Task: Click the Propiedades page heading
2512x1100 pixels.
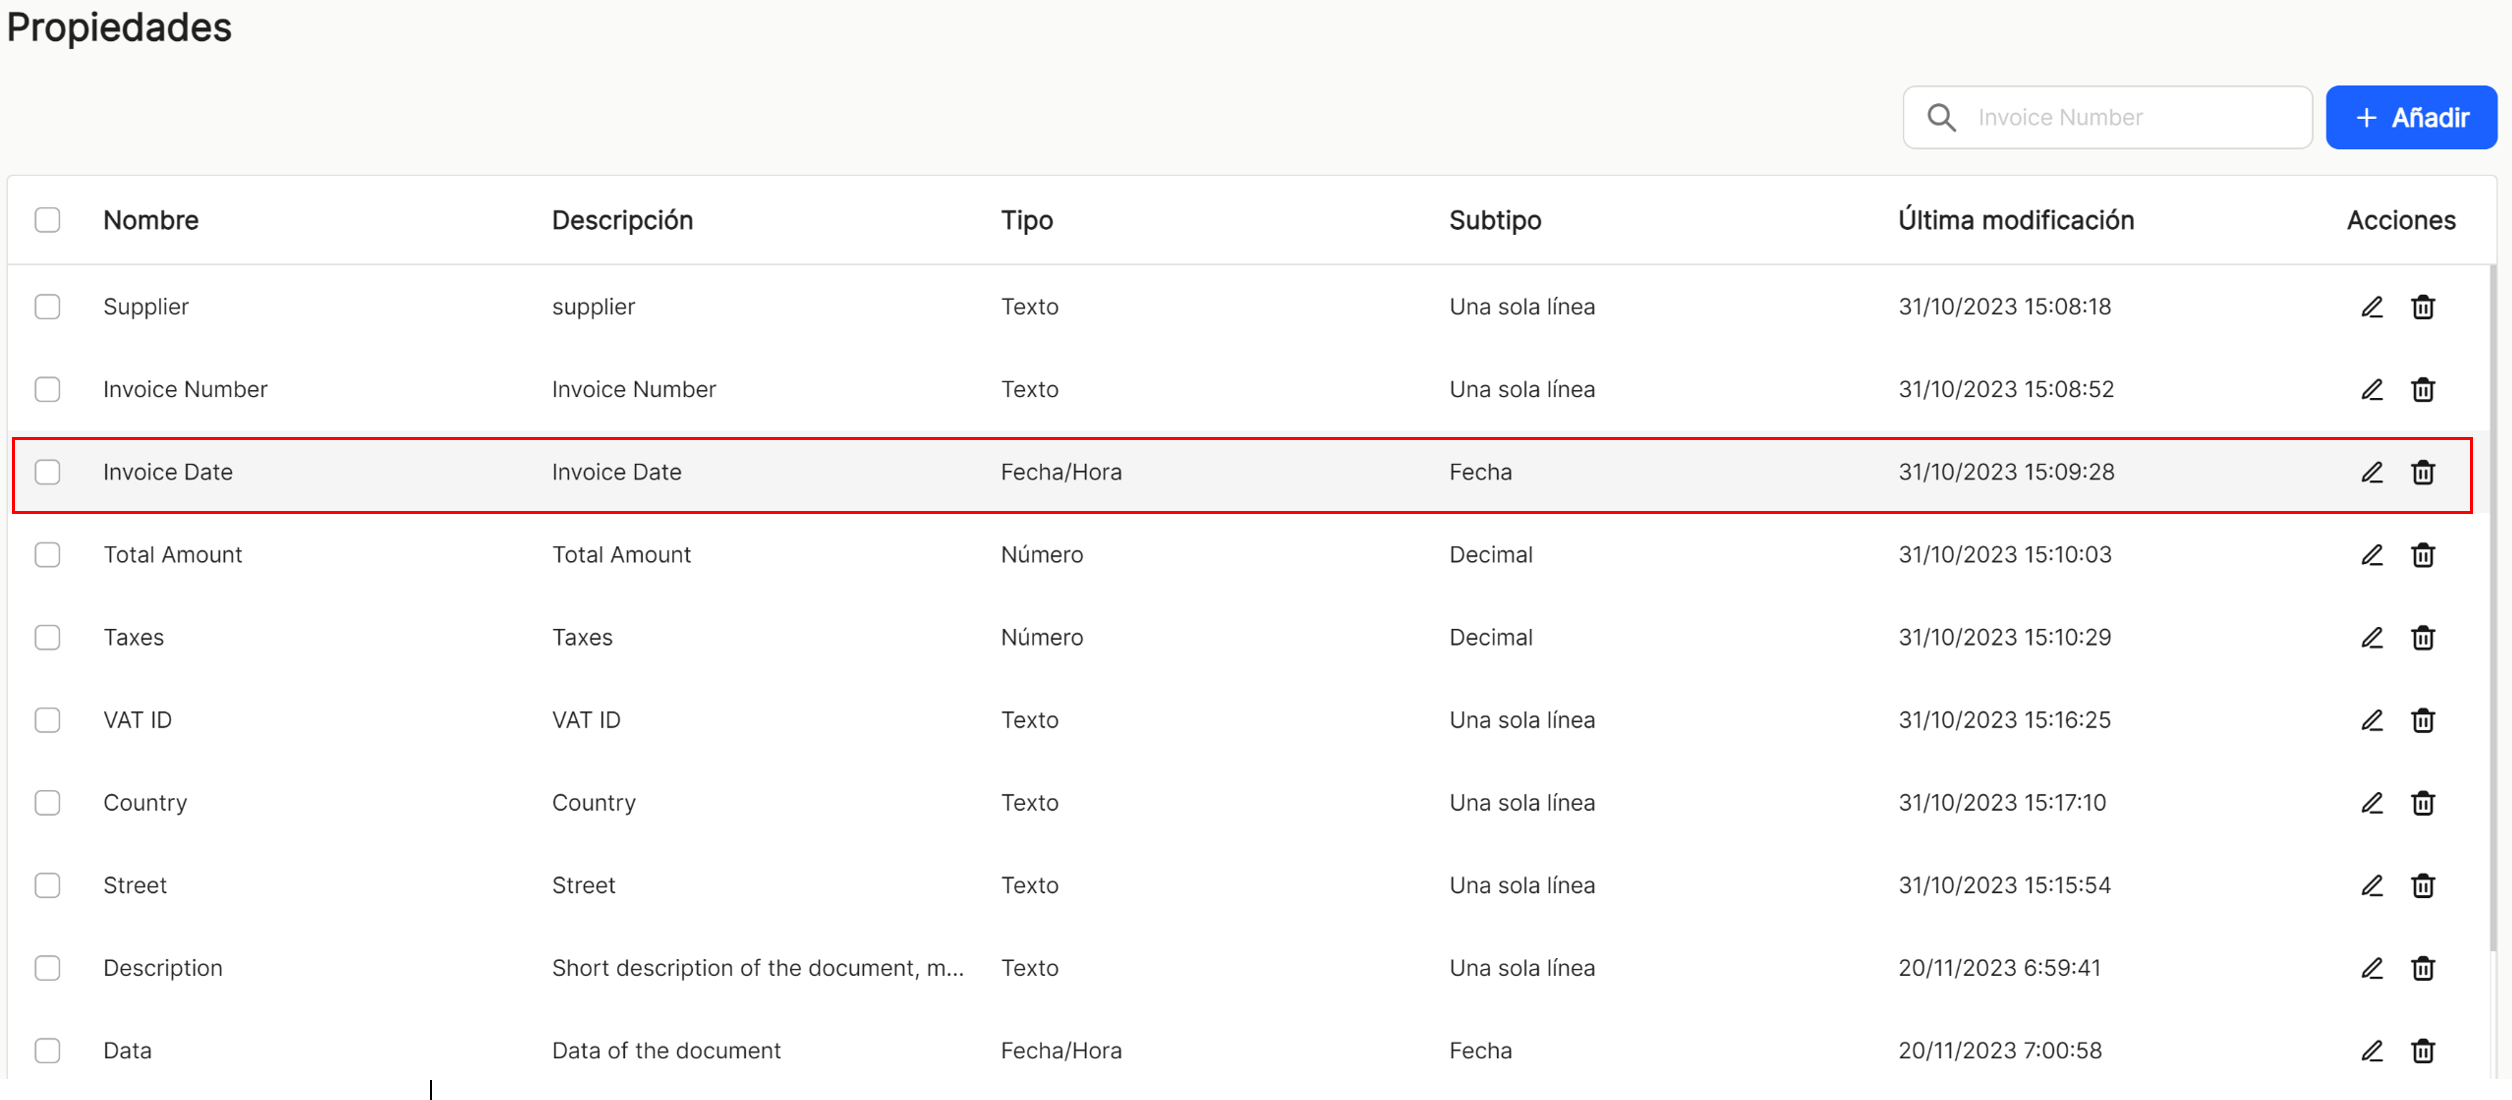Action: click(x=119, y=28)
